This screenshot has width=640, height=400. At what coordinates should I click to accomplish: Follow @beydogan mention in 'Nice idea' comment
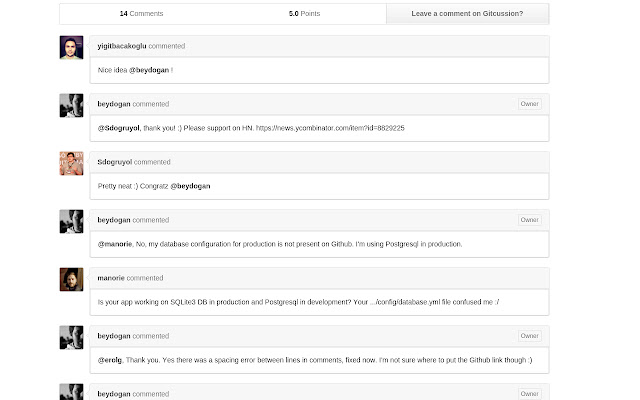pos(149,70)
